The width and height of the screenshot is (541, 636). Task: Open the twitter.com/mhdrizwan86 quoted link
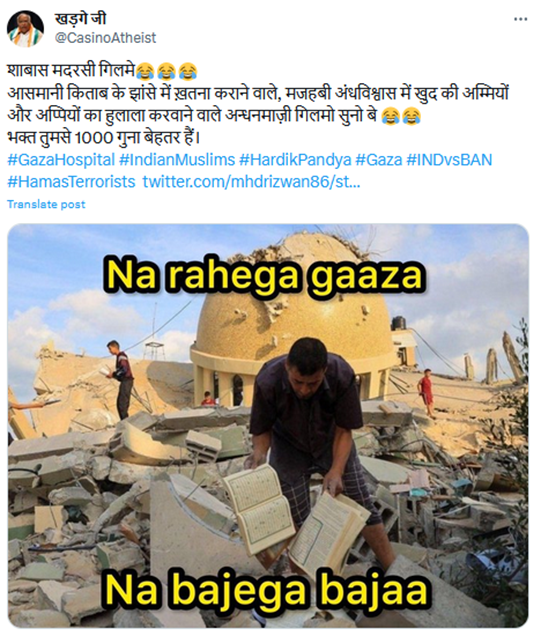251,182
